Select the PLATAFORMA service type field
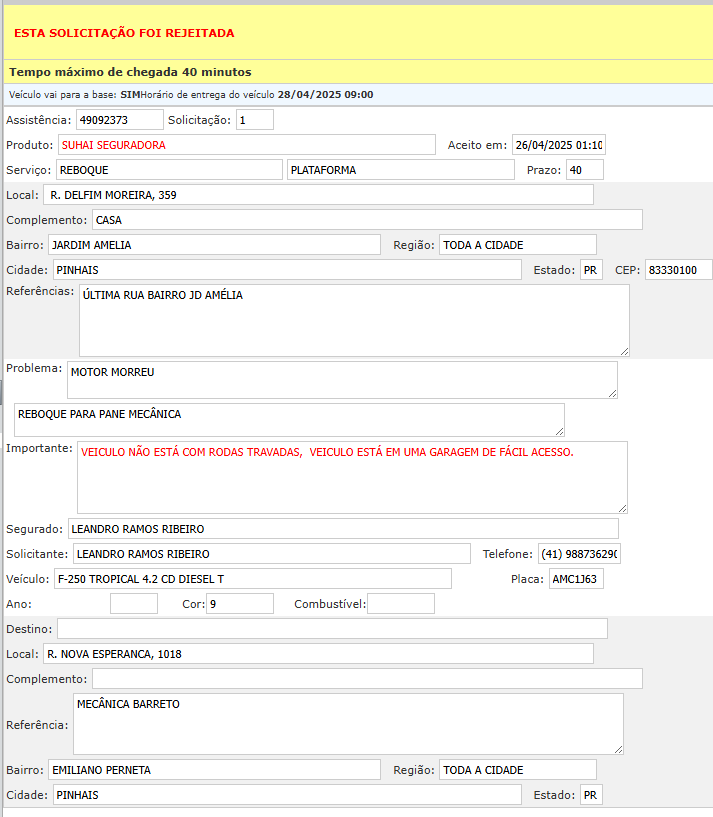The width and height of the screenshot is (713, 817). click(x=400, y=170)
